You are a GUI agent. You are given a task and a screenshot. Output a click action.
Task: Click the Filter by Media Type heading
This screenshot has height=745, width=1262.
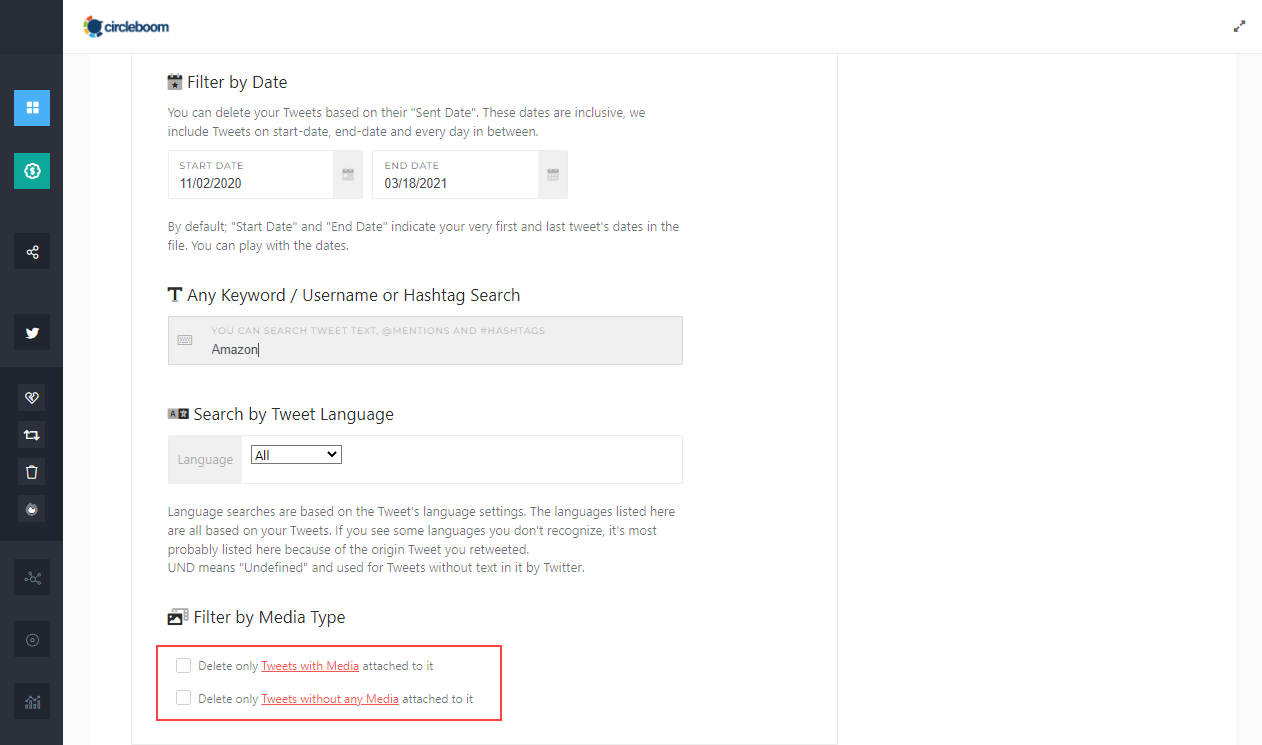(x=270, y=617)
